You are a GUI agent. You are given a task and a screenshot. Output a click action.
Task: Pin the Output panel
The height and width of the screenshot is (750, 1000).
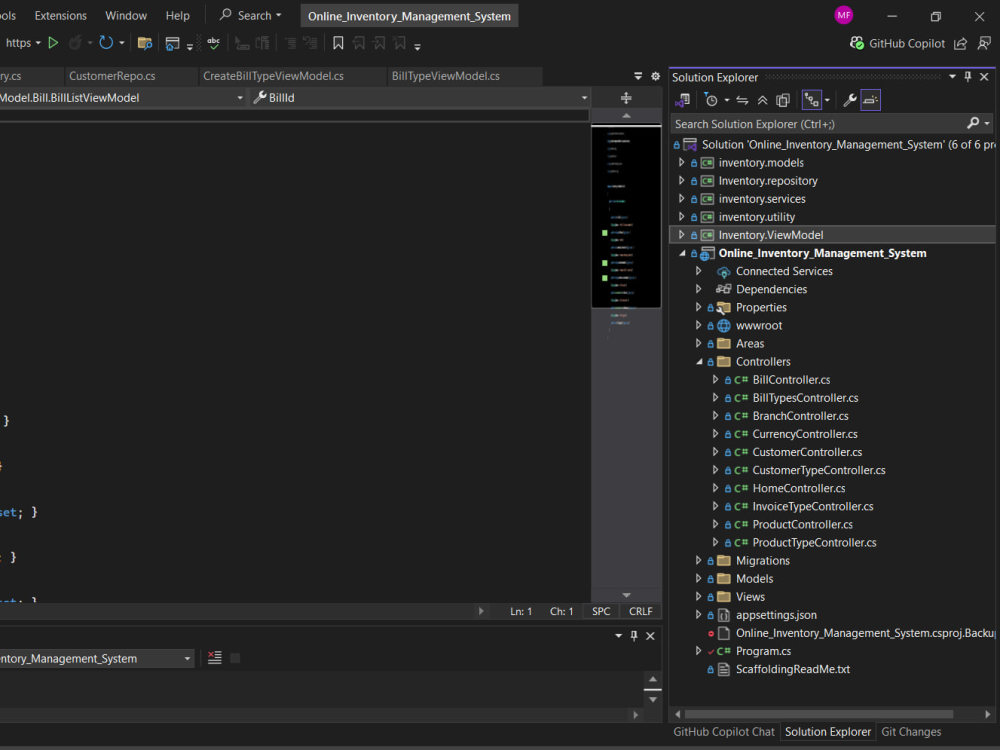tap(634, 636)
